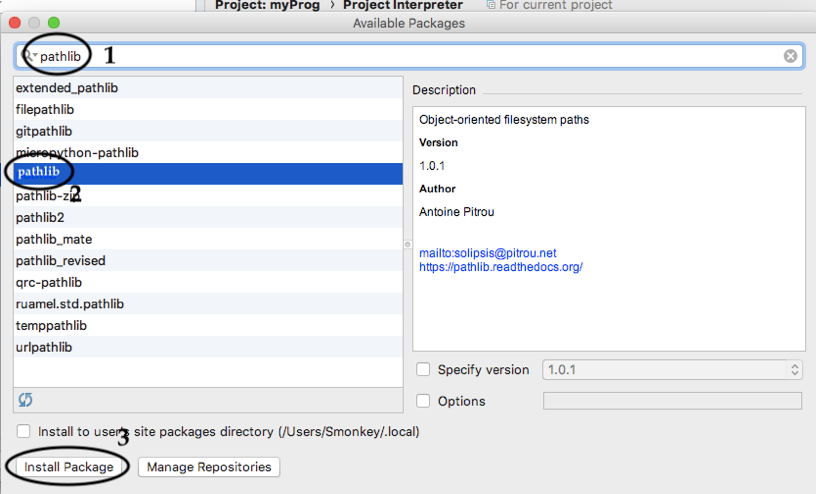Click the Options text field
This screenshot has height=494, width=816.
[672, 401]
